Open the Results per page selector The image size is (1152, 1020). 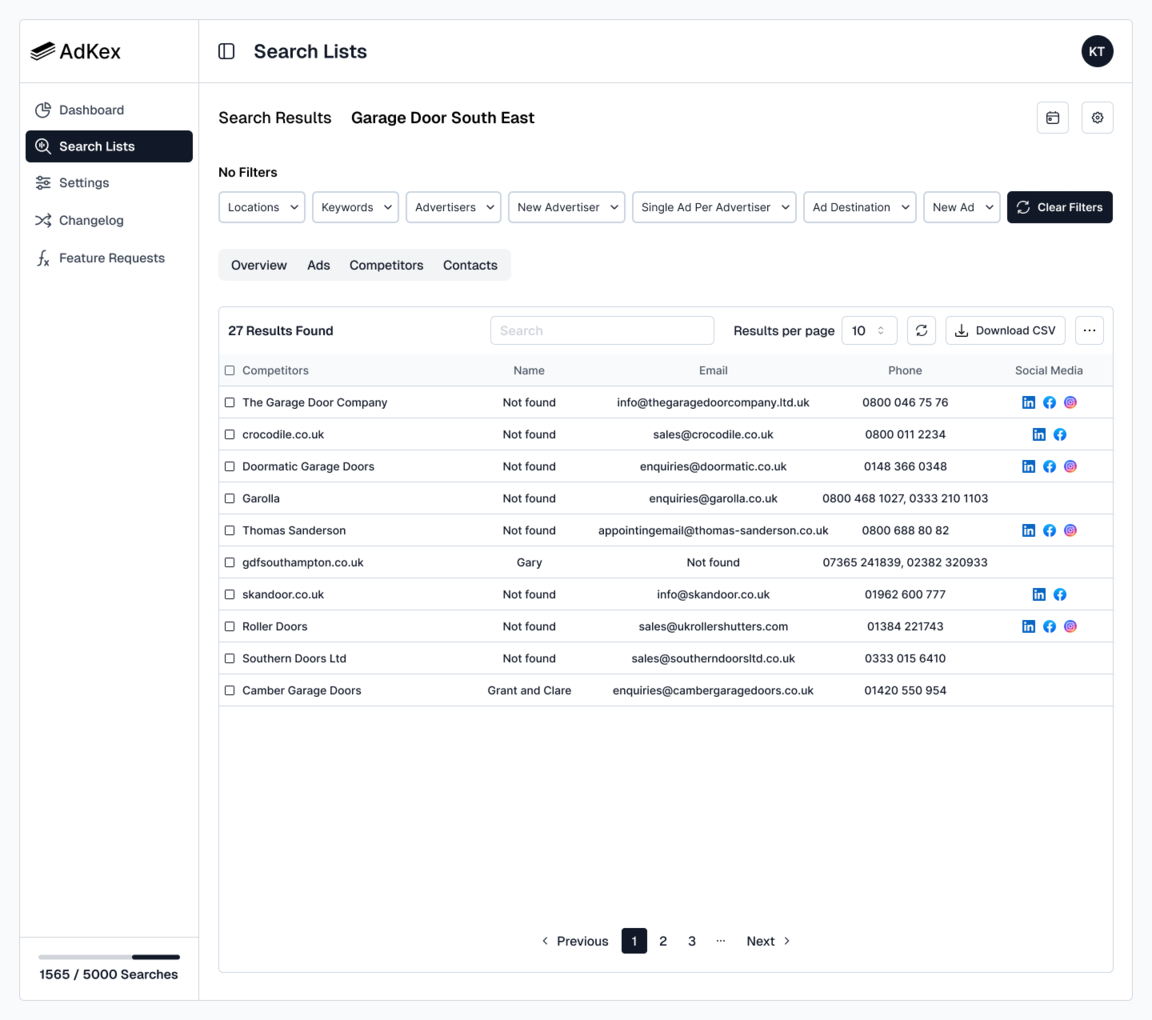(x=869, y=330)
